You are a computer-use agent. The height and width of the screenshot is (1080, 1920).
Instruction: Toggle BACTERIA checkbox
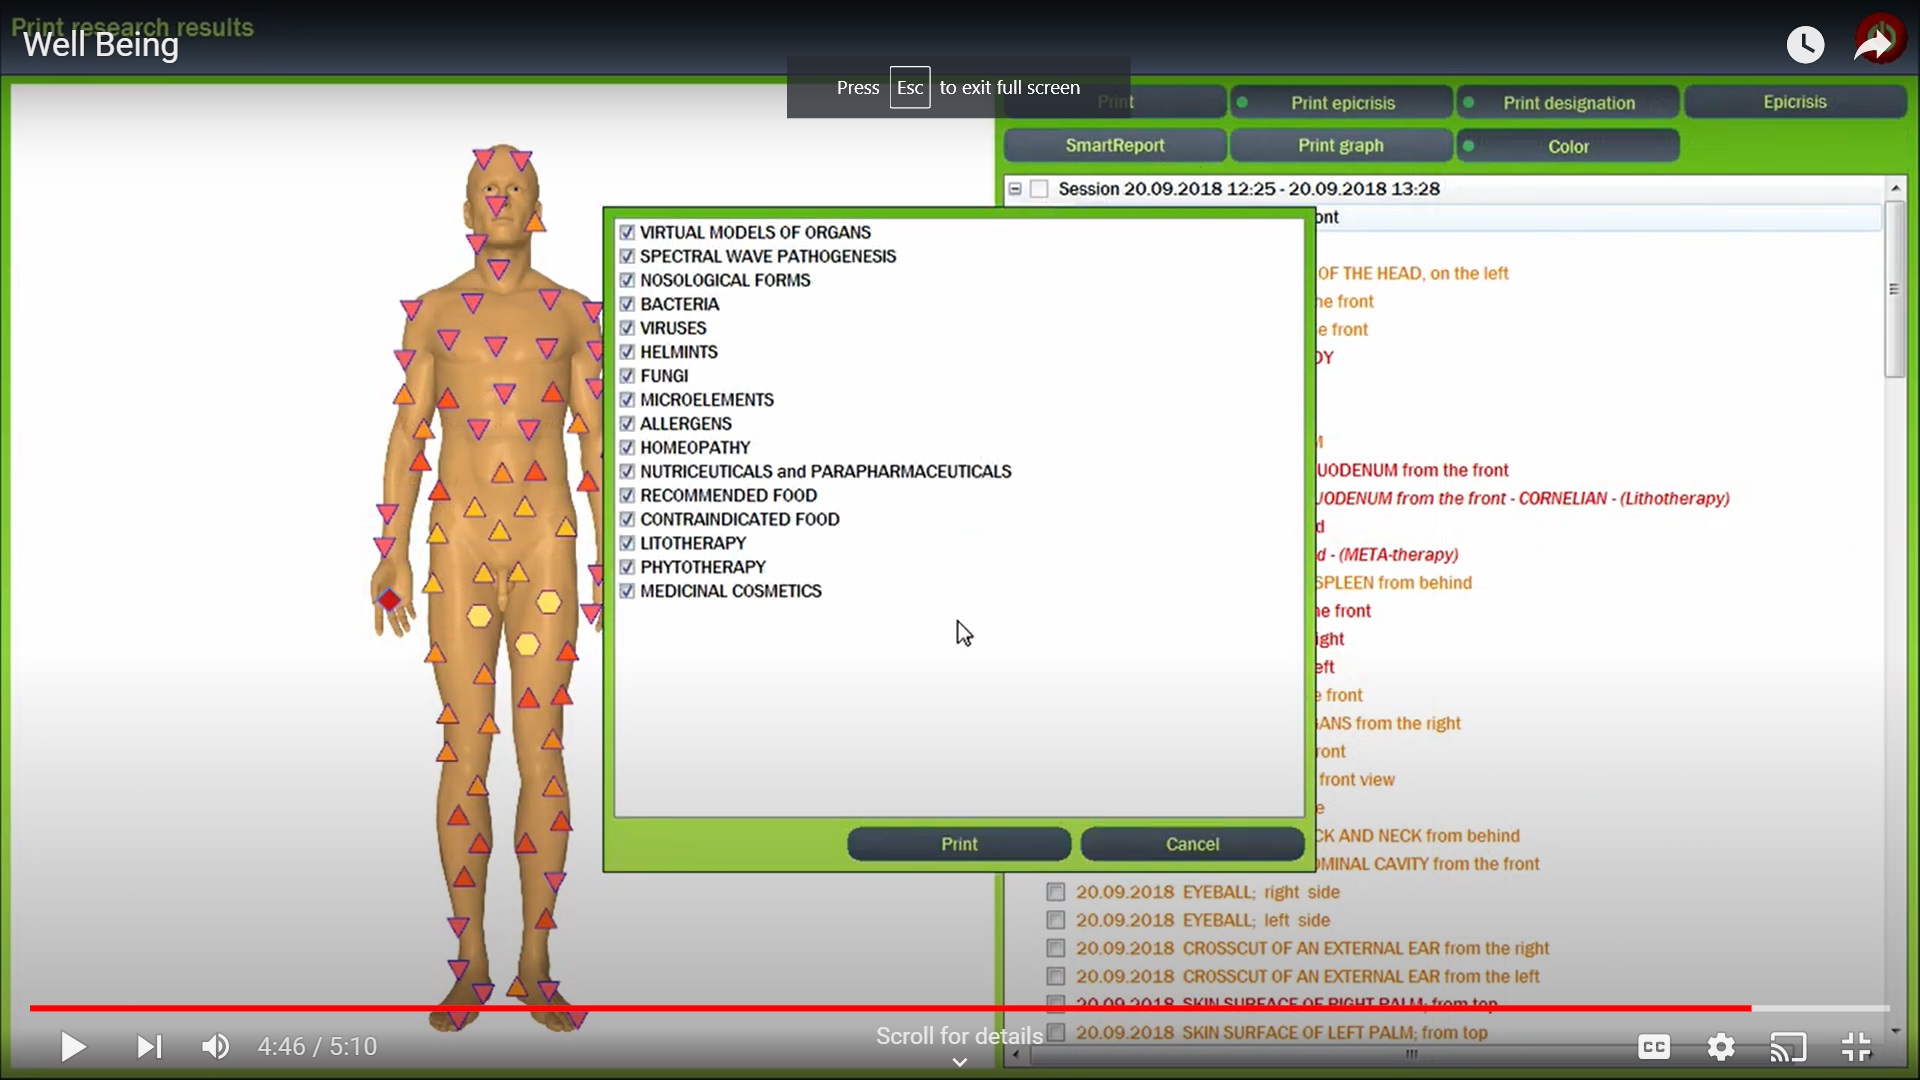tap(627, 304)
